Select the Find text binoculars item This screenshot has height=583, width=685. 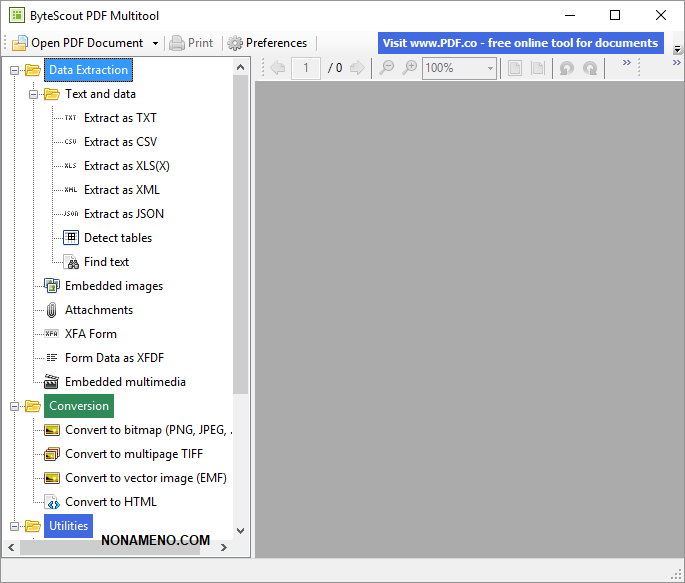point(106,262)
